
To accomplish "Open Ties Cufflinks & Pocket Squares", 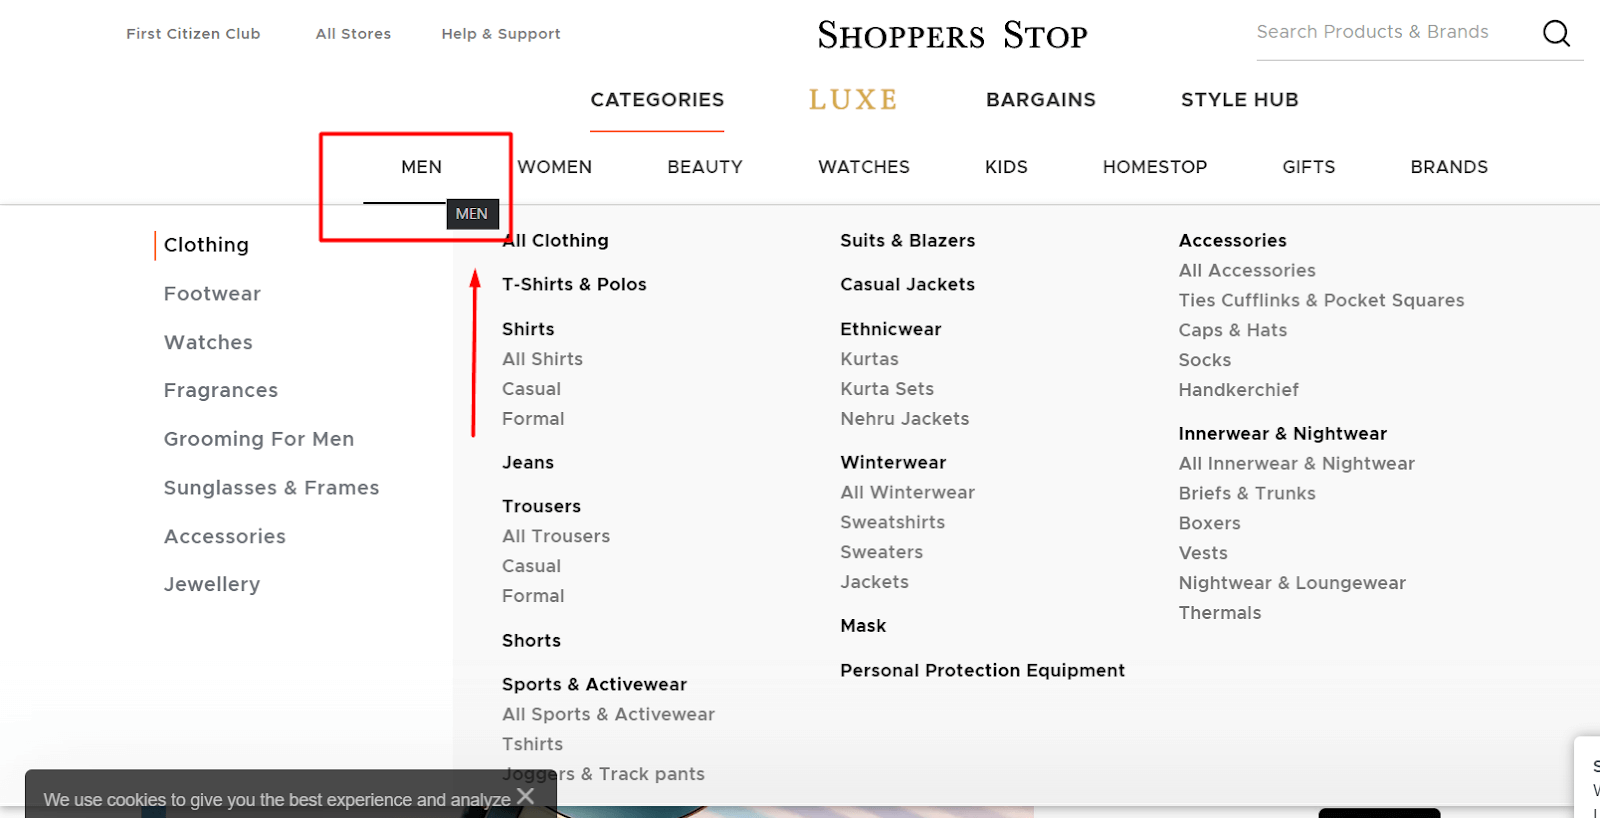I will coord(1320,301).
